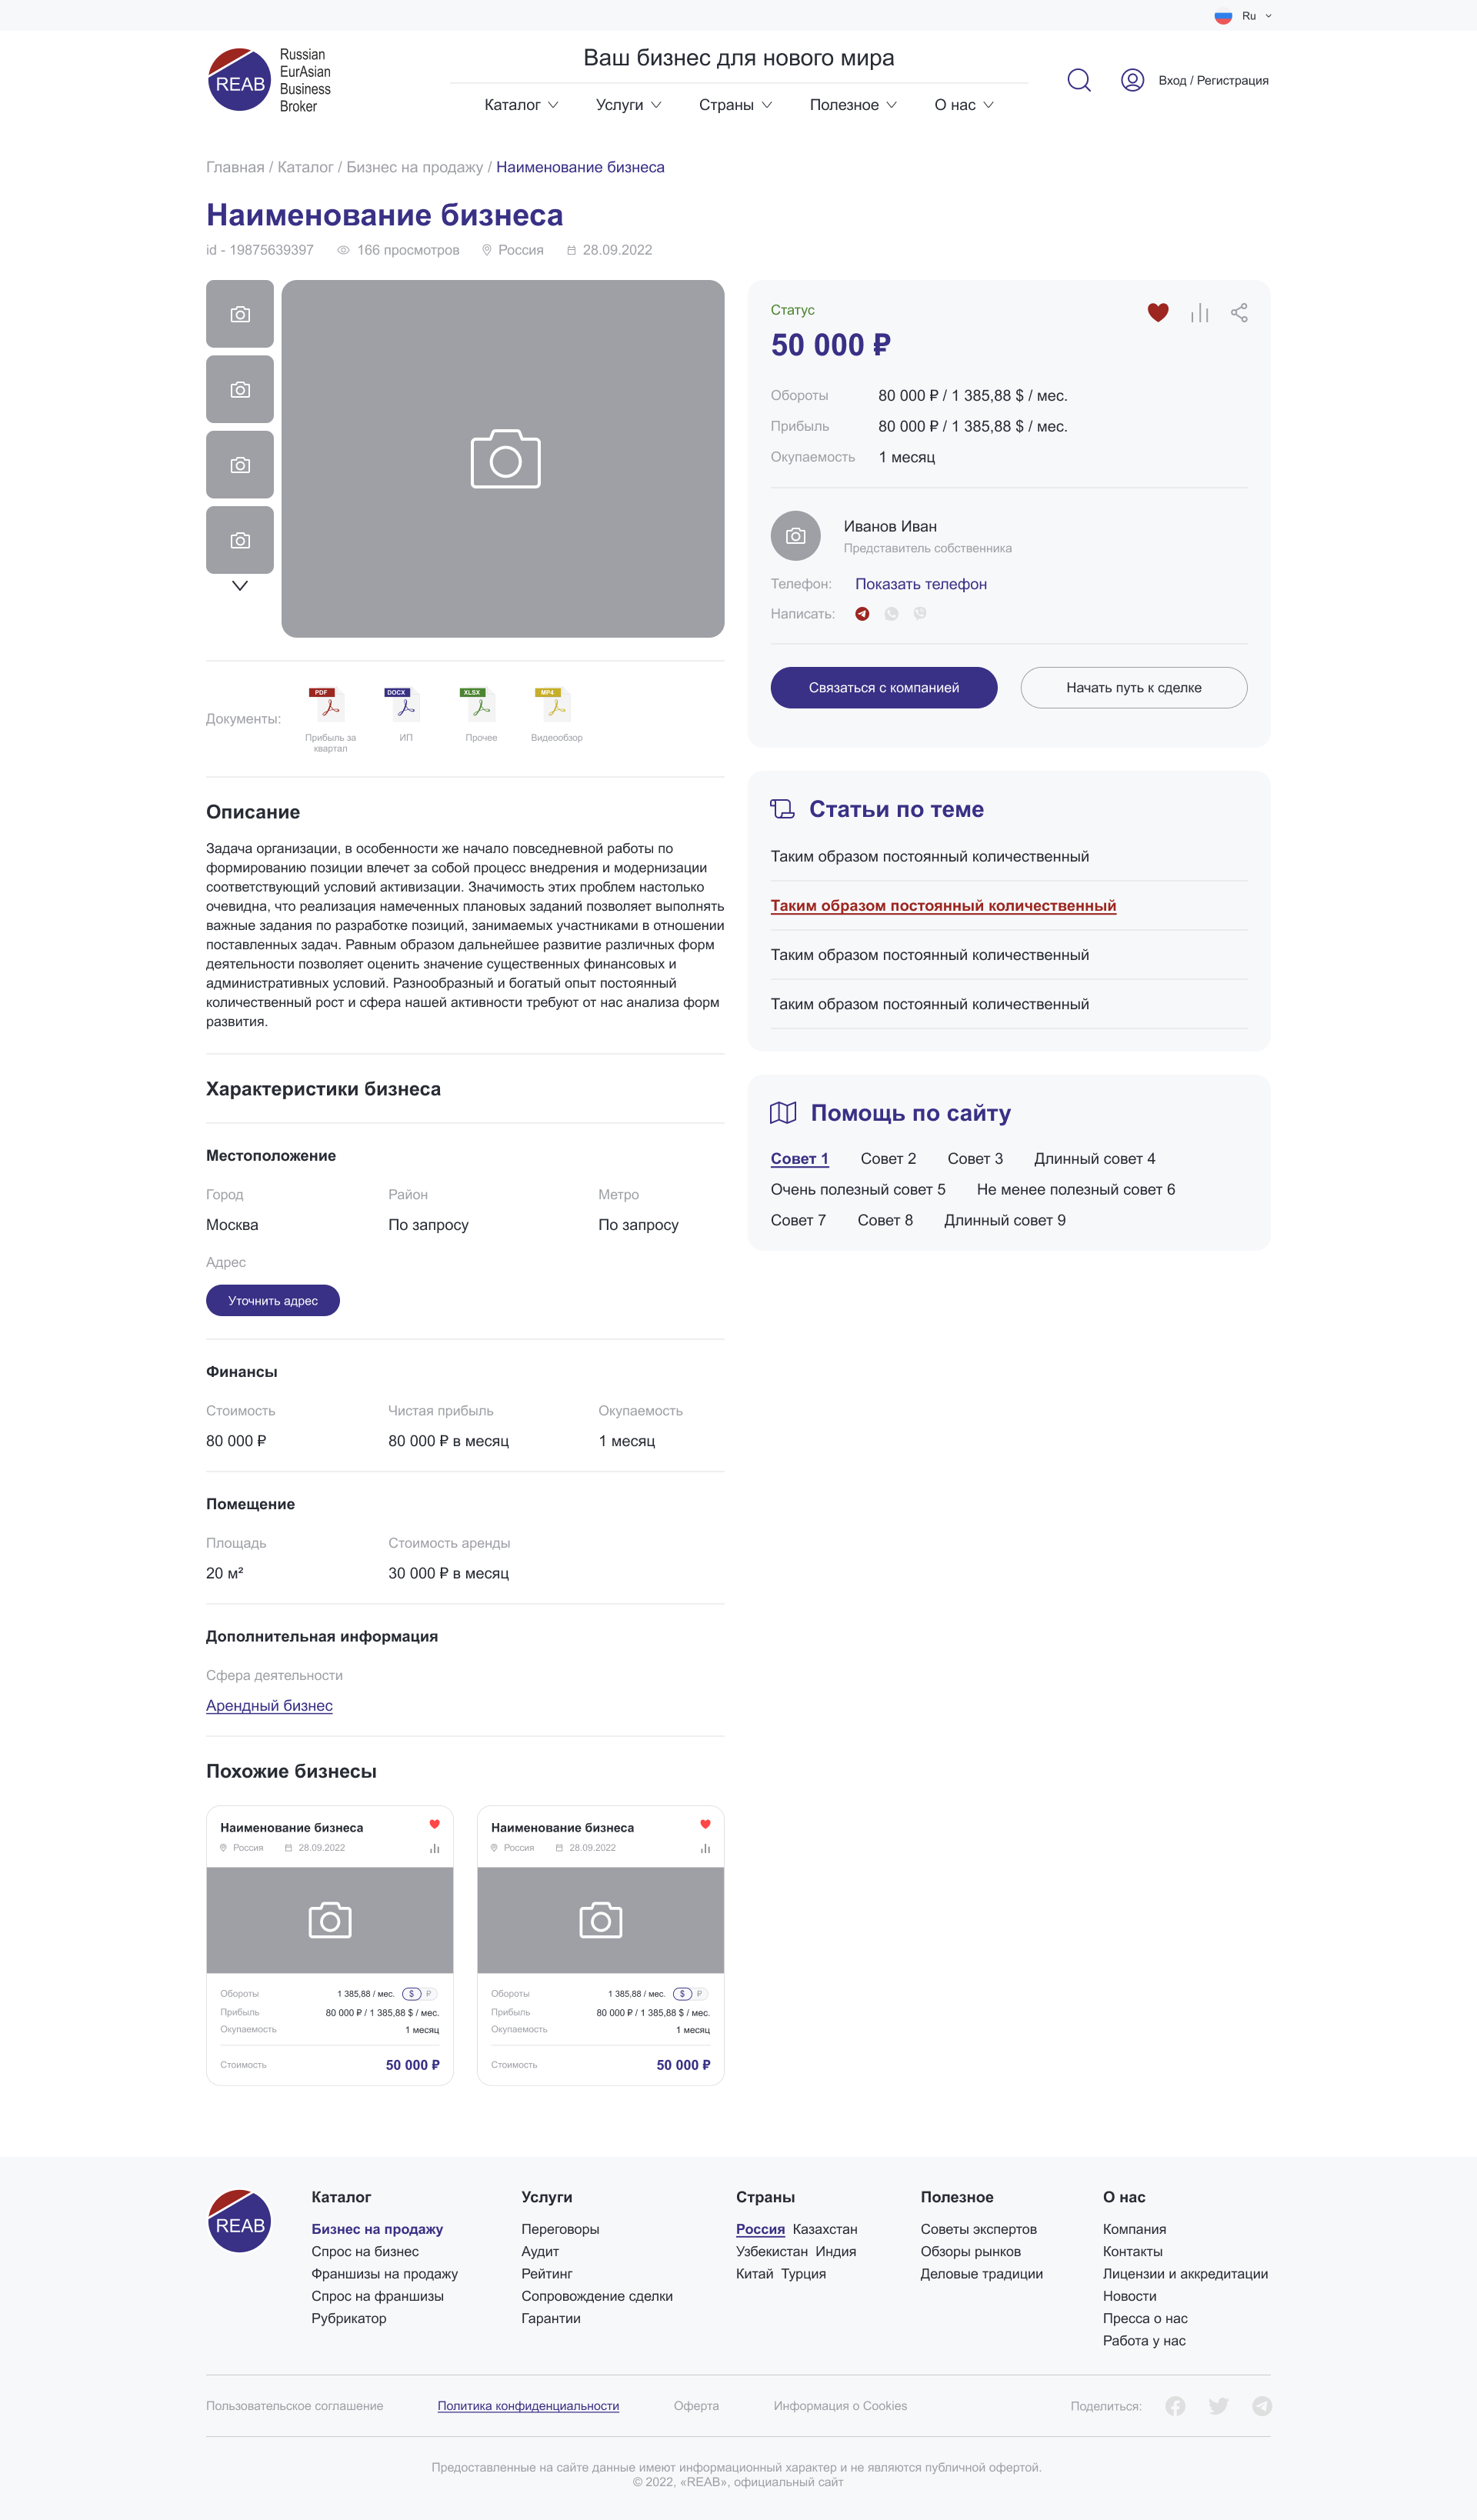The image size is (1477, 2520).
Task: Open the Ru language dropdown
Action: [x=1245, y=16]
